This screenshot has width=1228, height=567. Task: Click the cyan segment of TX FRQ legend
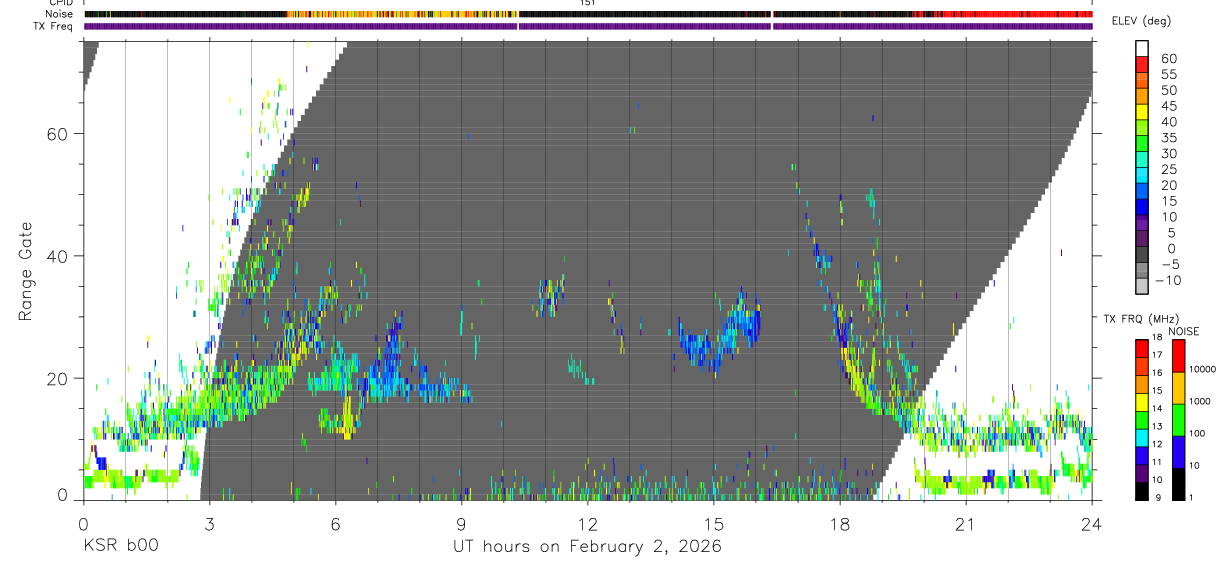(1141, 438)
